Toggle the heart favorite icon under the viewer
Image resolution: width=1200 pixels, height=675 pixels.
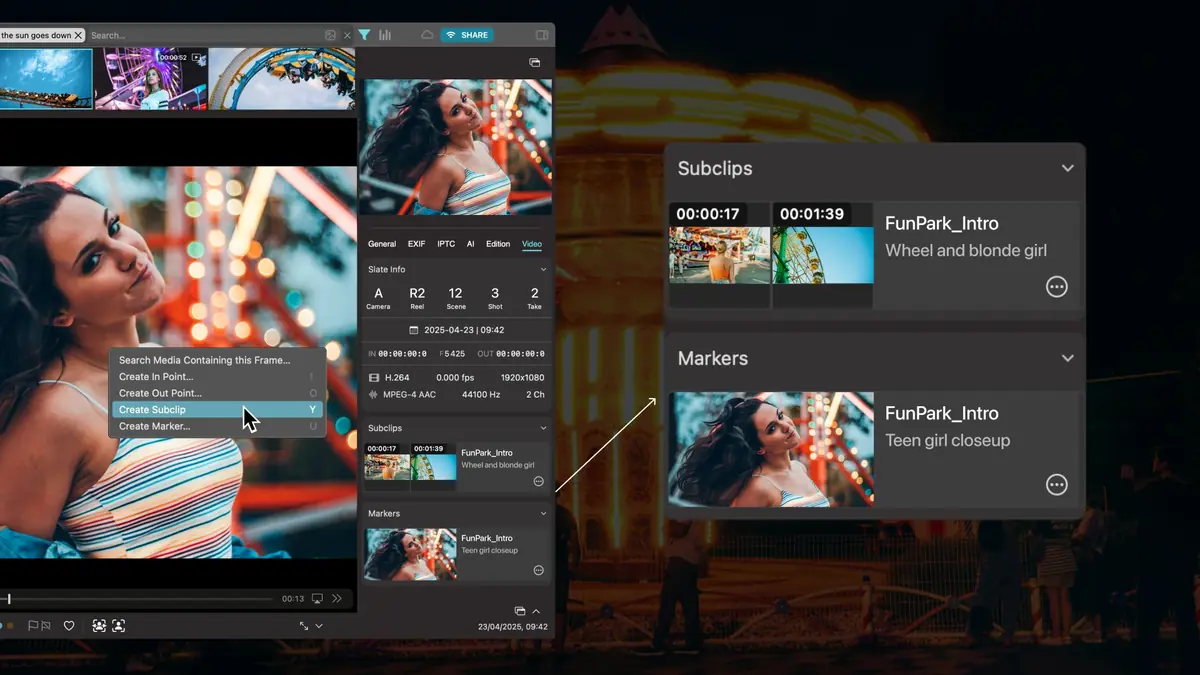click(x=69, y=625)
